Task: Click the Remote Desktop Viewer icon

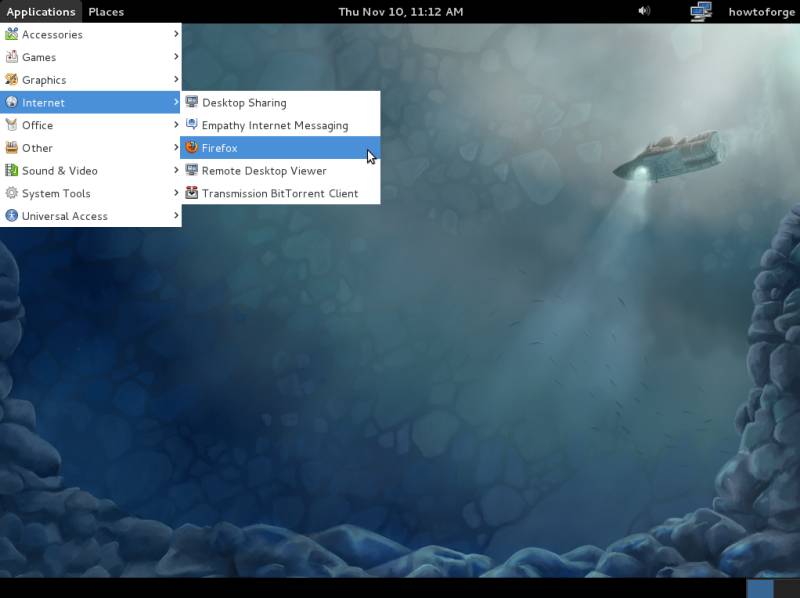Action: (191, 170)
